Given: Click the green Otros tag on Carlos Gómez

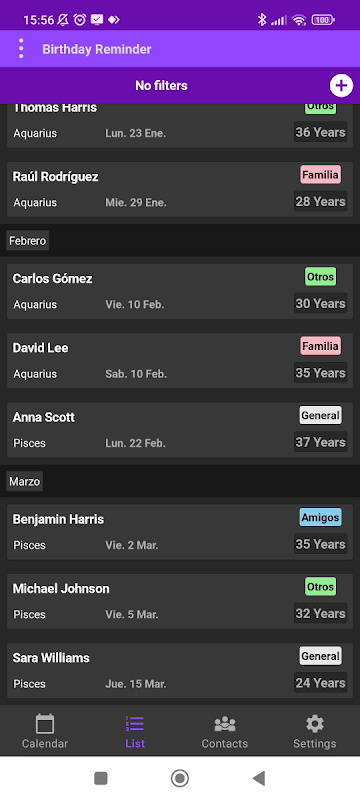Looking at the screenshot, I should [320, 277].
